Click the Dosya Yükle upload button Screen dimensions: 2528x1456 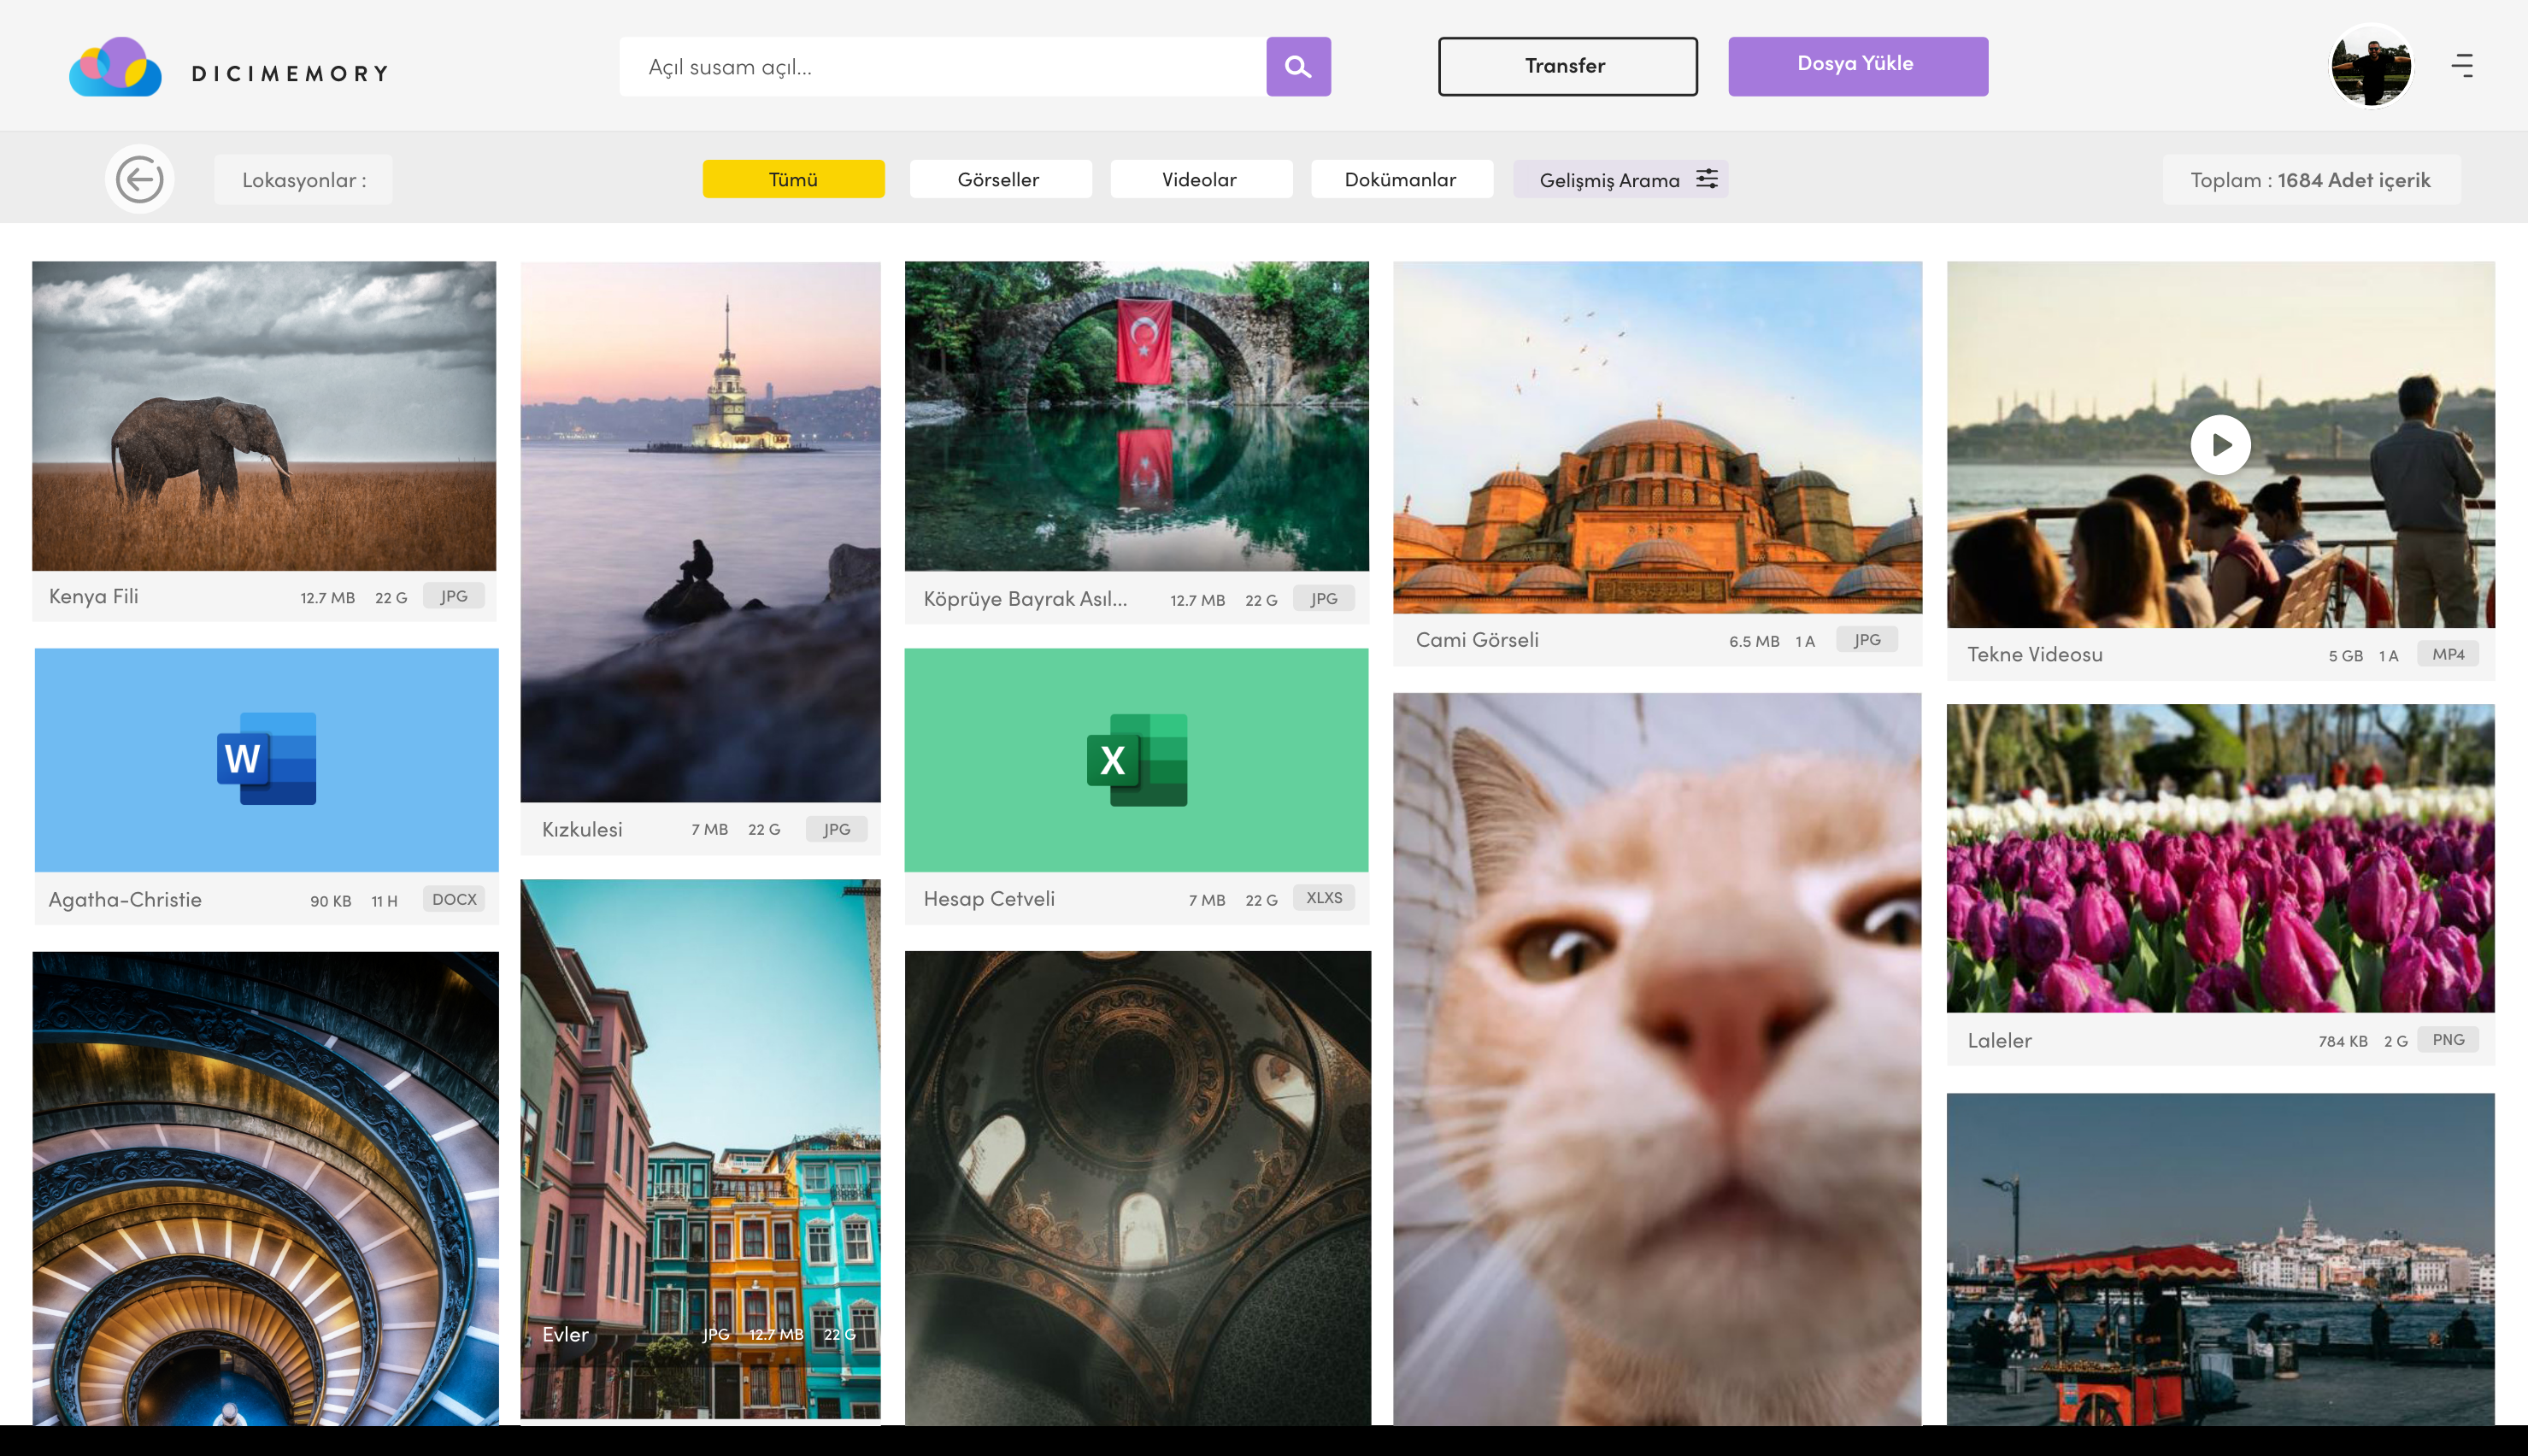tap(1858, 66)
